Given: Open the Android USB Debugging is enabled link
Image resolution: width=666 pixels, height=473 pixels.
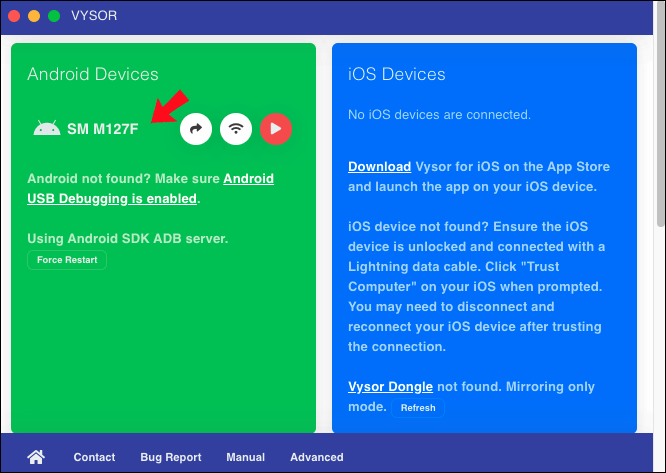Looking at the screenshot, I should (x=150, y=189).
